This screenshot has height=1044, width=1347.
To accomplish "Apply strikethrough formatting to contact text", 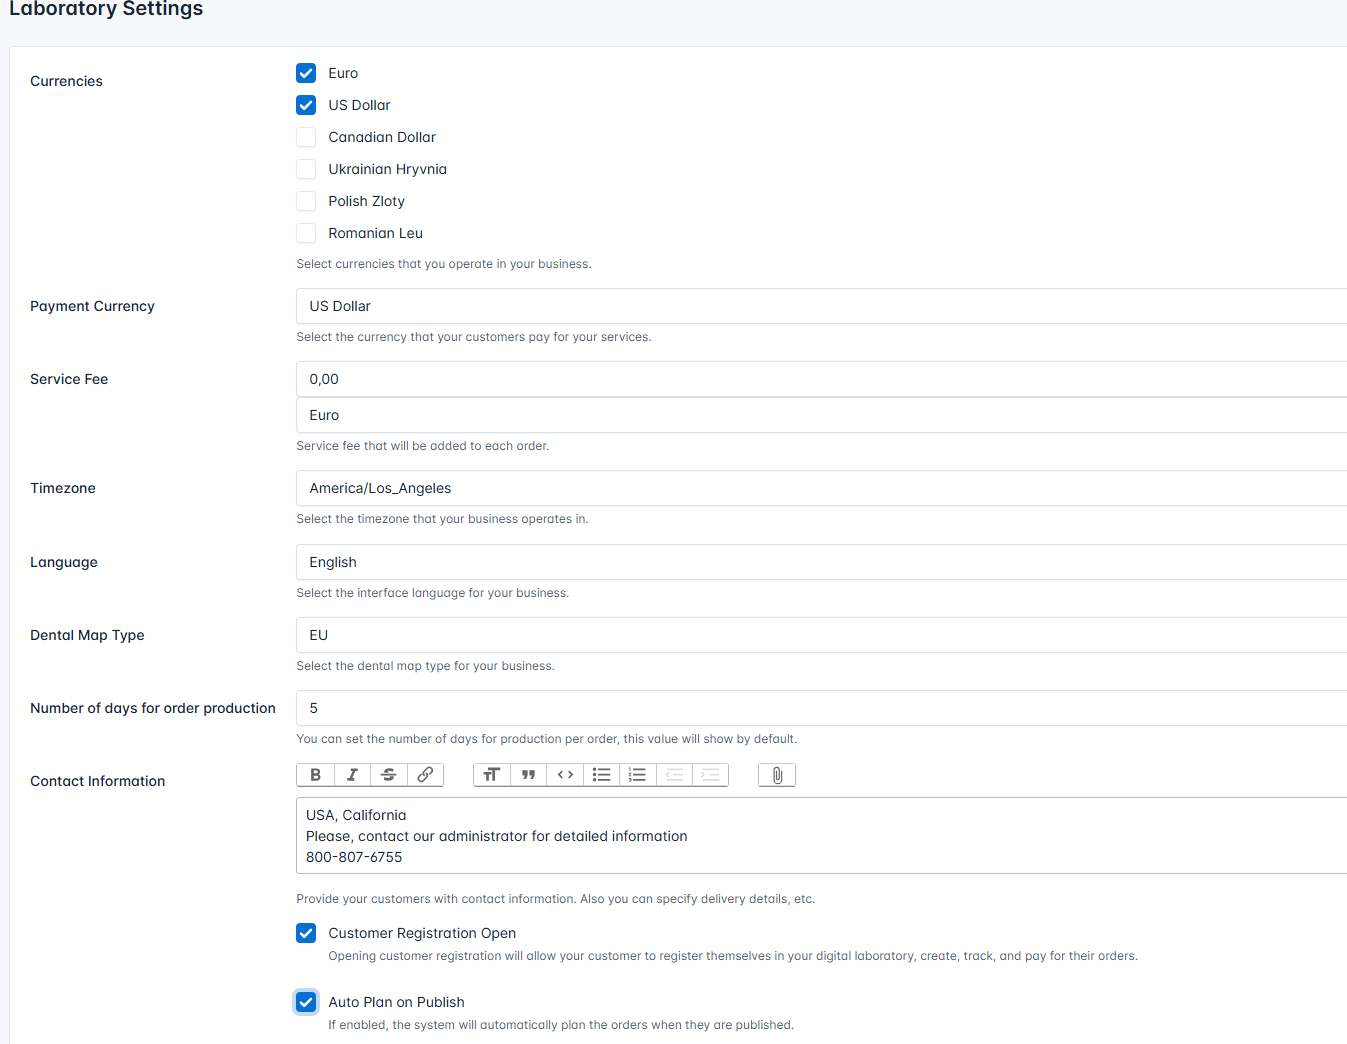I will (x=388, y=774).
